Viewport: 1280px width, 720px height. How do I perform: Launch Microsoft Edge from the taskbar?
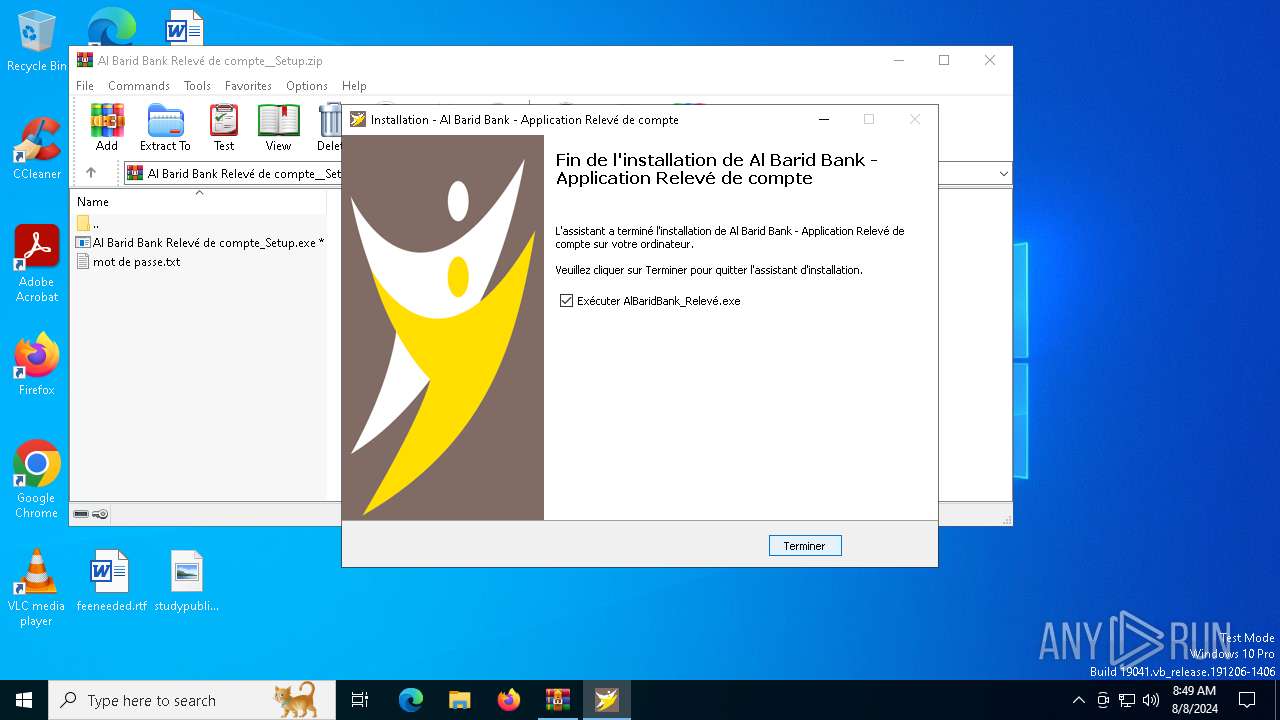tap(411, 700)
